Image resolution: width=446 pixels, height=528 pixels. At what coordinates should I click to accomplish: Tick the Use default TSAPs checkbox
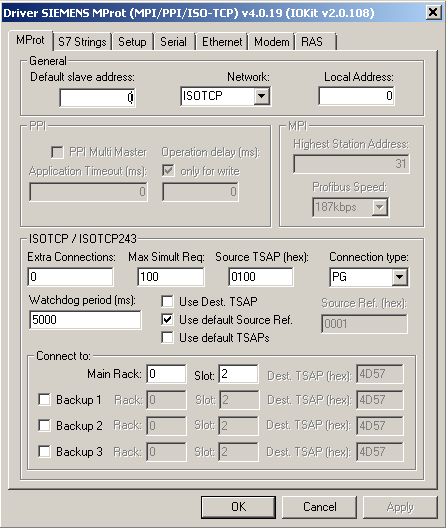coord(167,337)
